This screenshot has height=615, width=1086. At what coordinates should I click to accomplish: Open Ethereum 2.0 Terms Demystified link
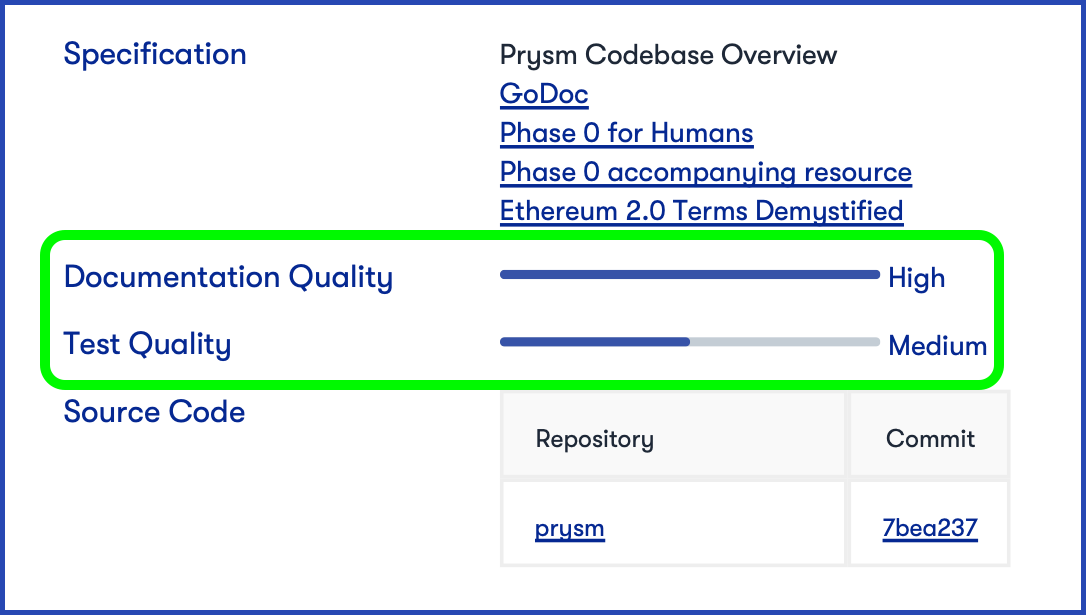(x=701, y=211)
